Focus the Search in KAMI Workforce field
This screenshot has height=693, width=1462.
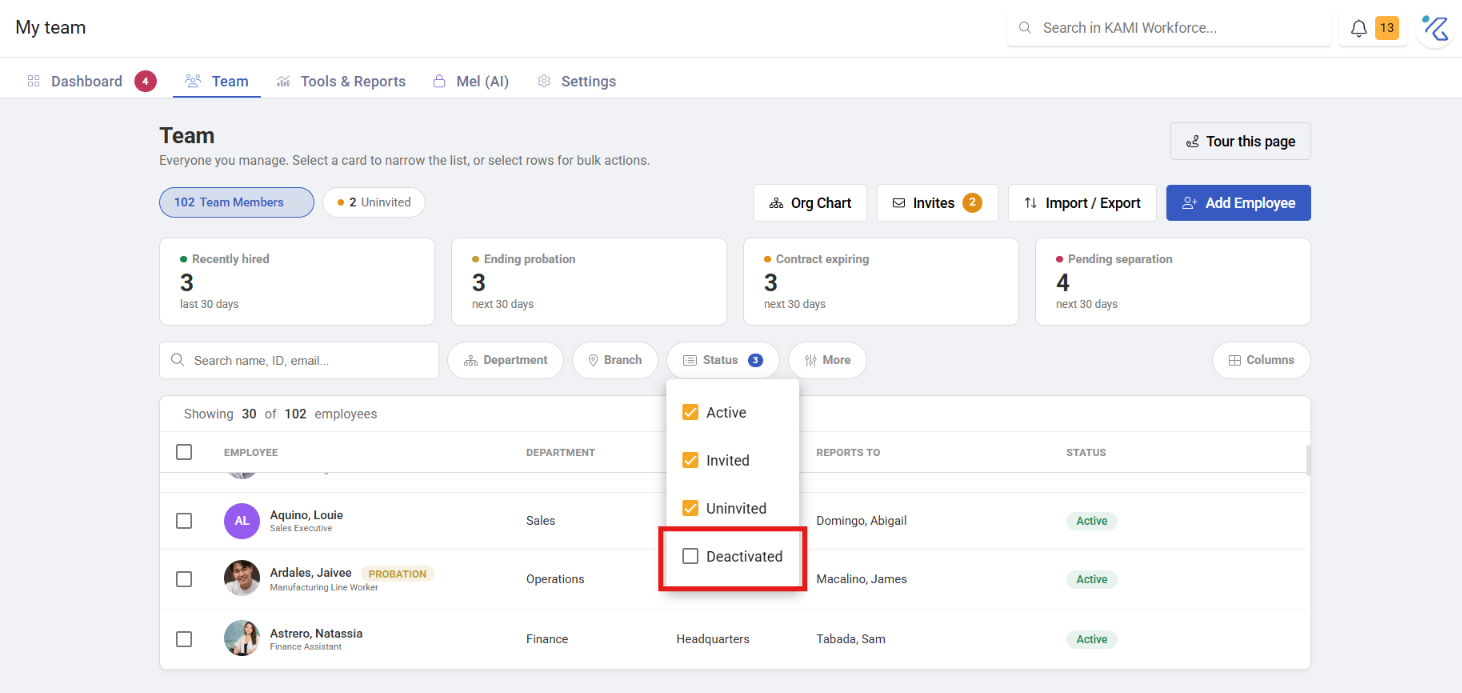tap(1169, 28)
